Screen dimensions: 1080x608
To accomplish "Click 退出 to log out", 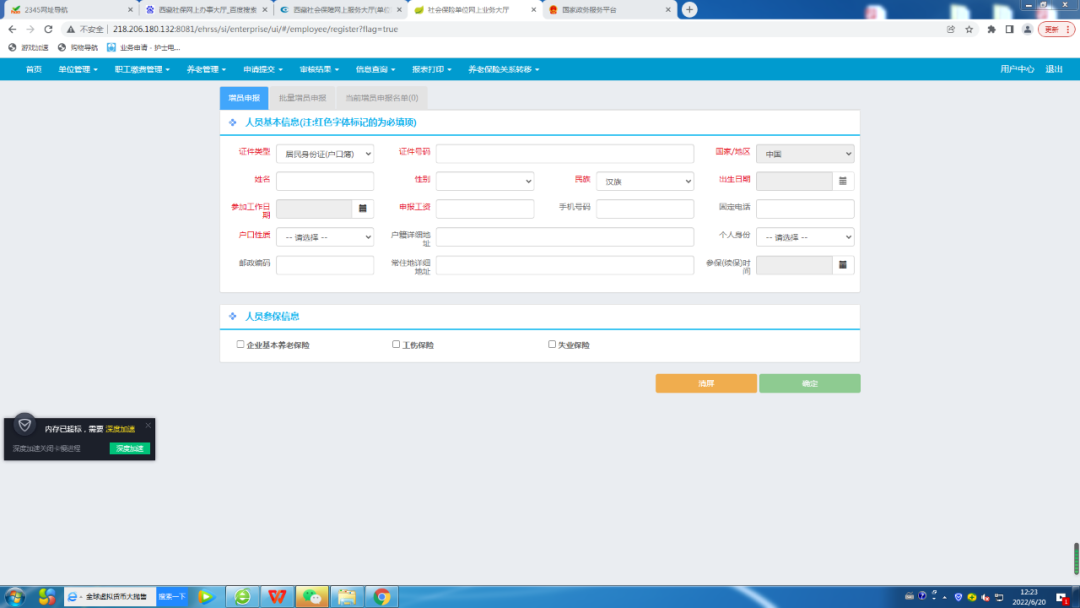I will tap(1054, 70).
